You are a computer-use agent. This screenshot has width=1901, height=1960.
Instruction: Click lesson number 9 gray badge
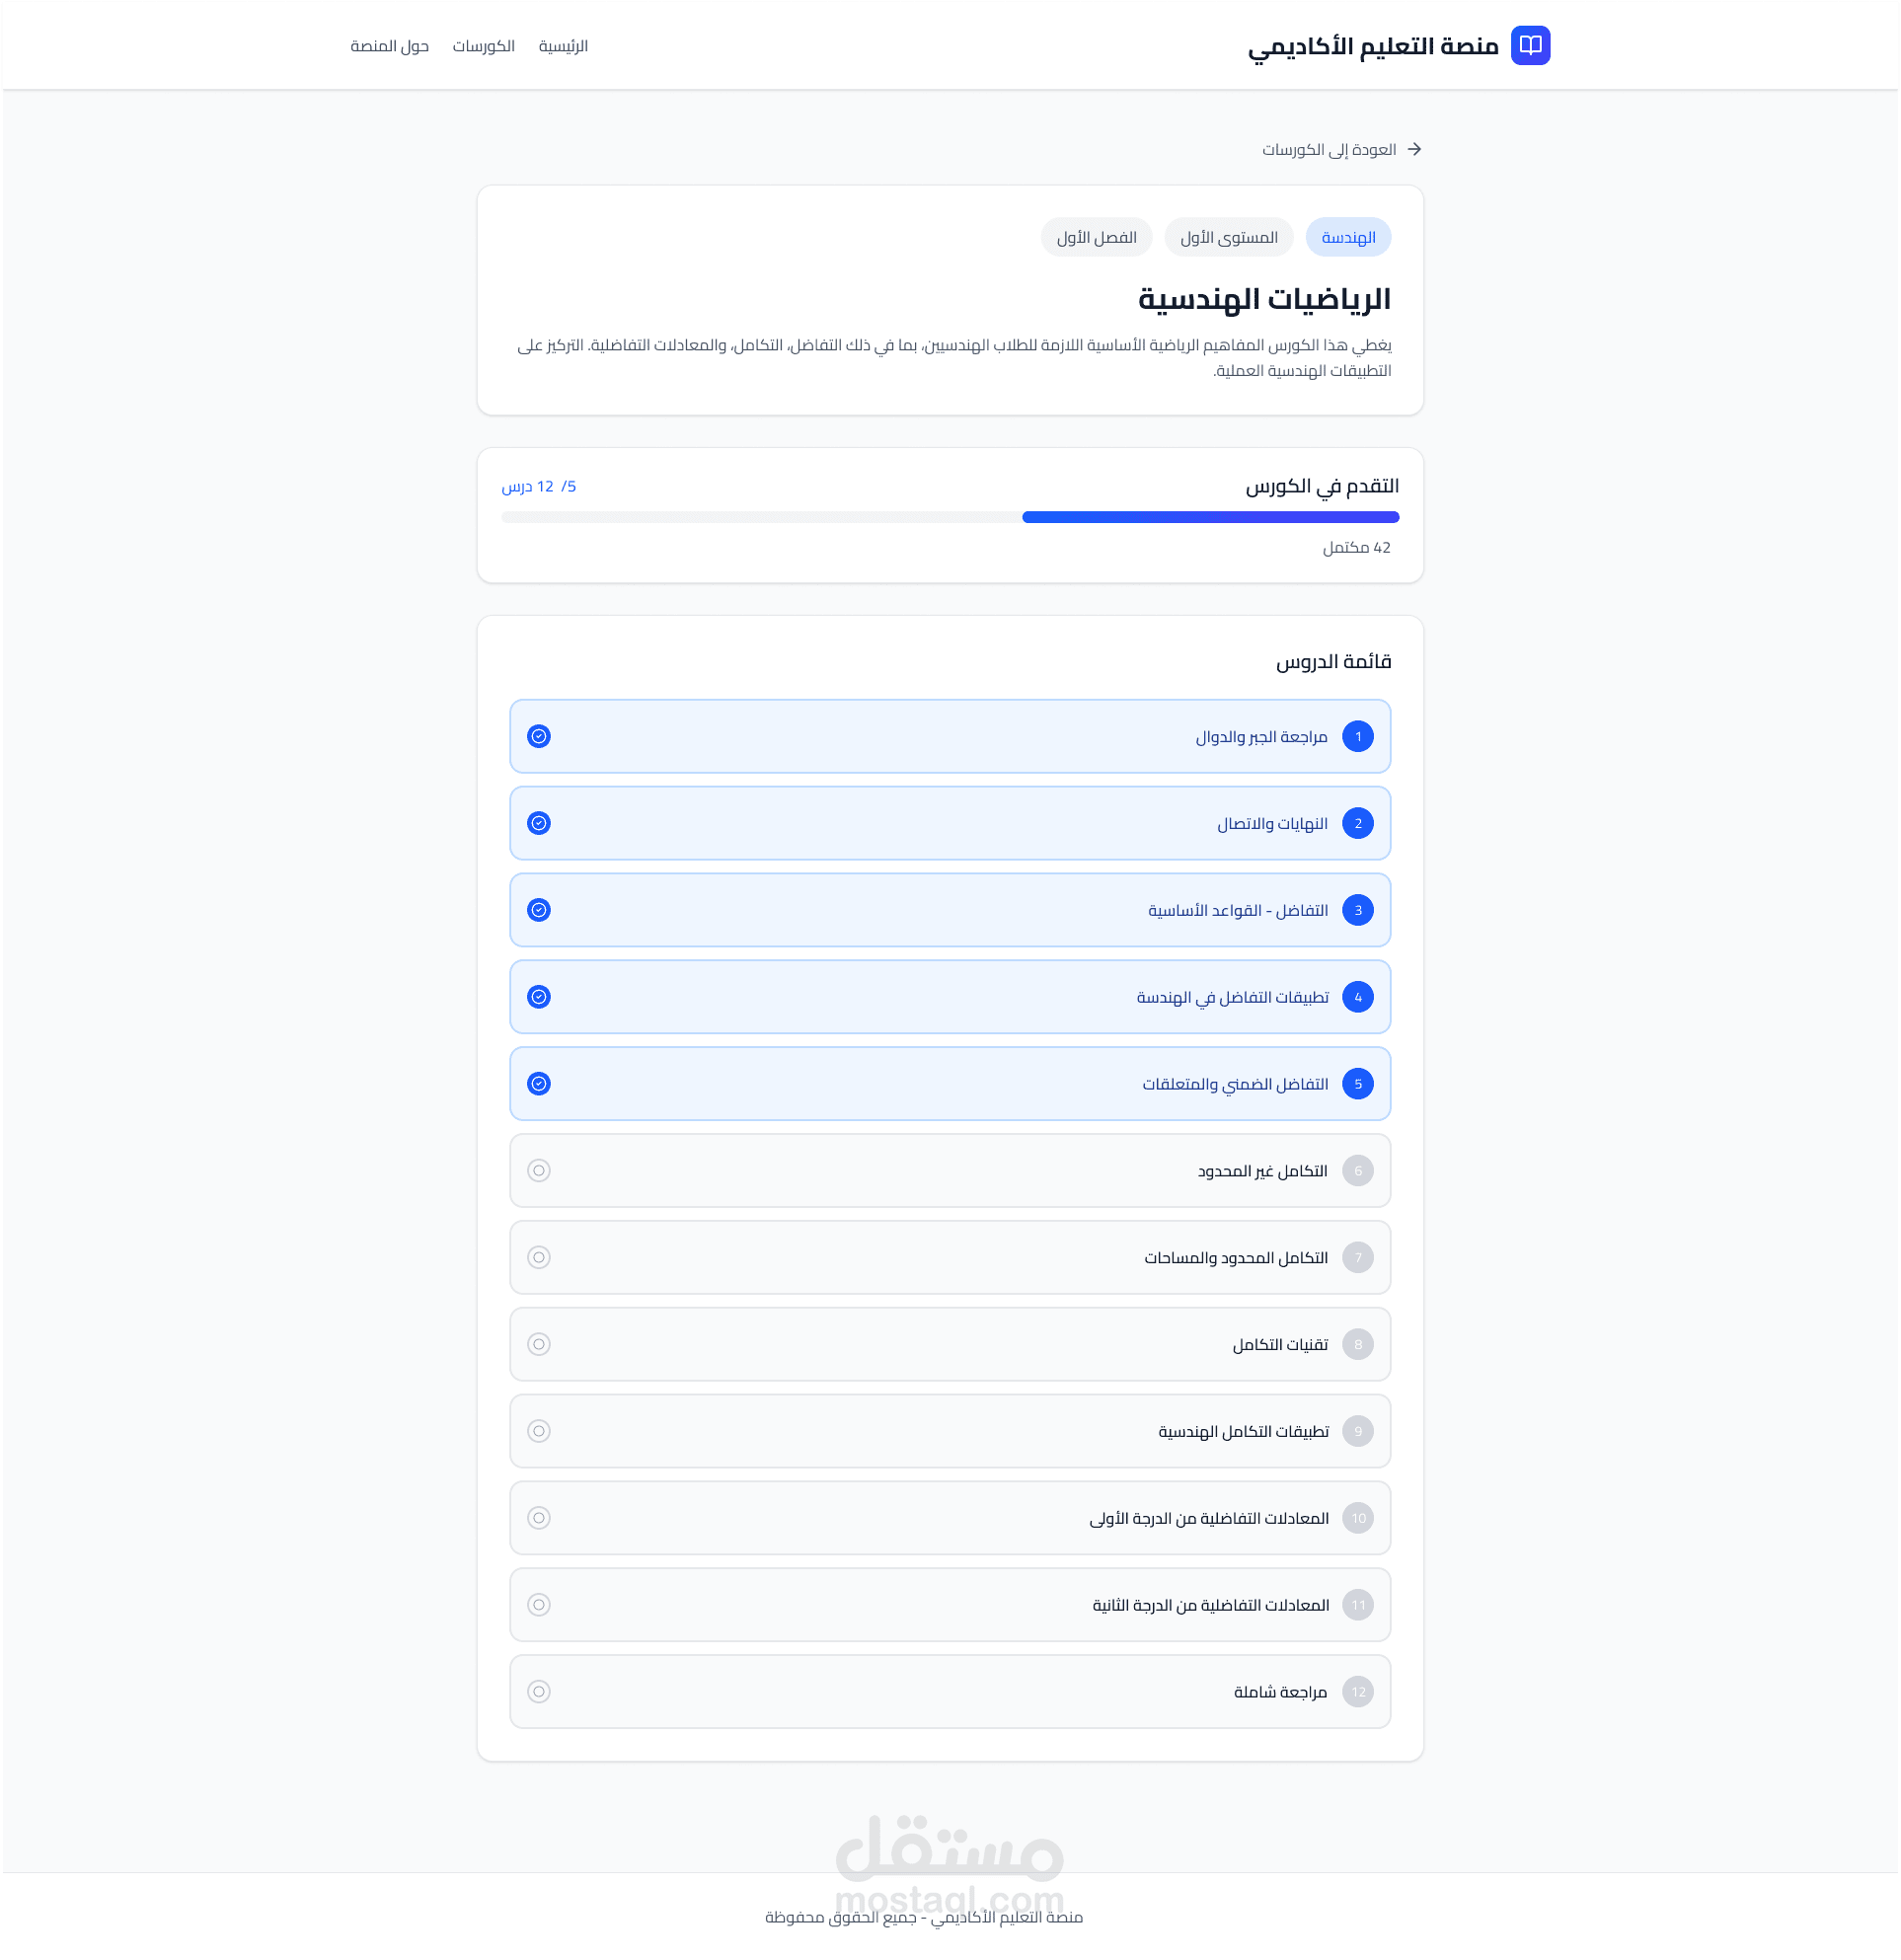(1357, 1431)
